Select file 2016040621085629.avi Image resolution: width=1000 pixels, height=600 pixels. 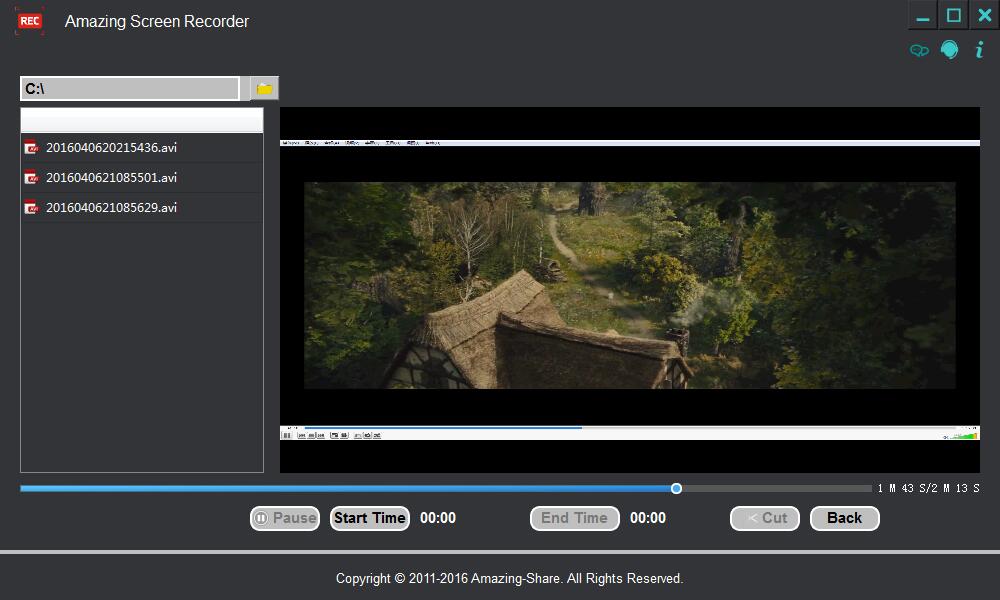pos(111,208)
